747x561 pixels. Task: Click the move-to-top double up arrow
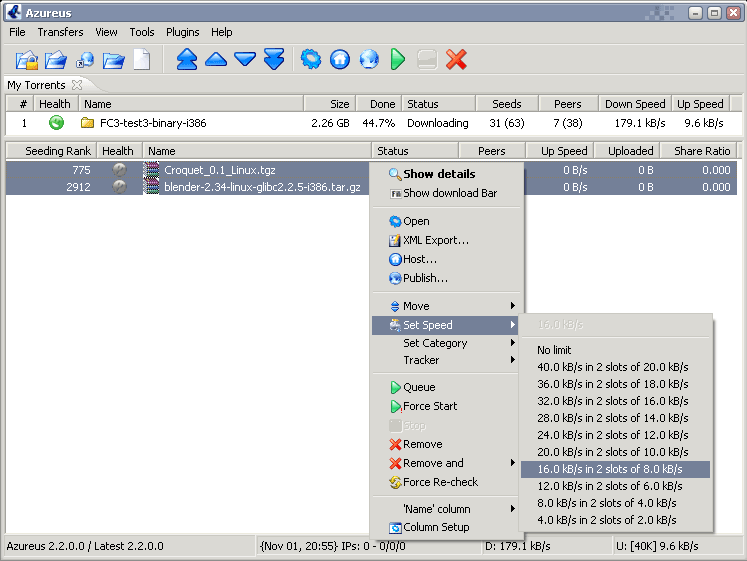click(187, 60)
